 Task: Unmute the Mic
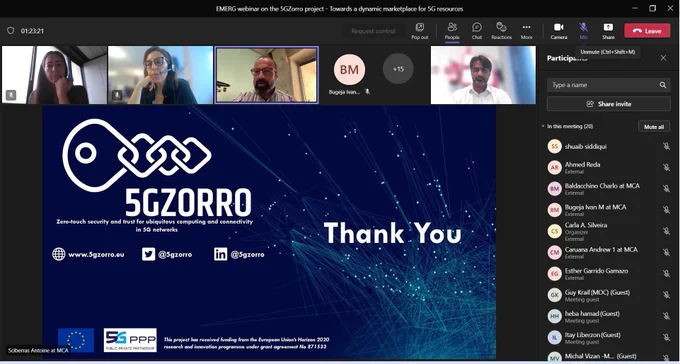coord(583,31)
